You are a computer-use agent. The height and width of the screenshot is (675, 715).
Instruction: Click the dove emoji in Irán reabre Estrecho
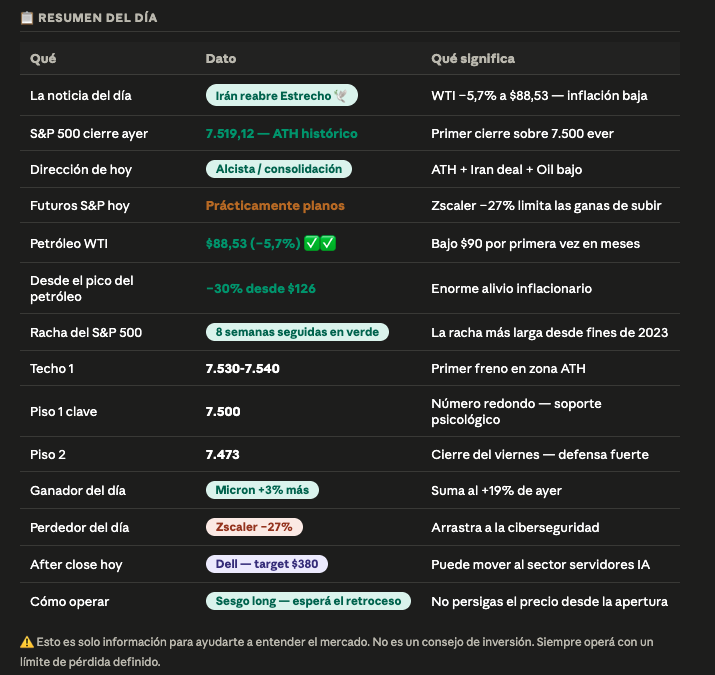(x=340, y=95)
